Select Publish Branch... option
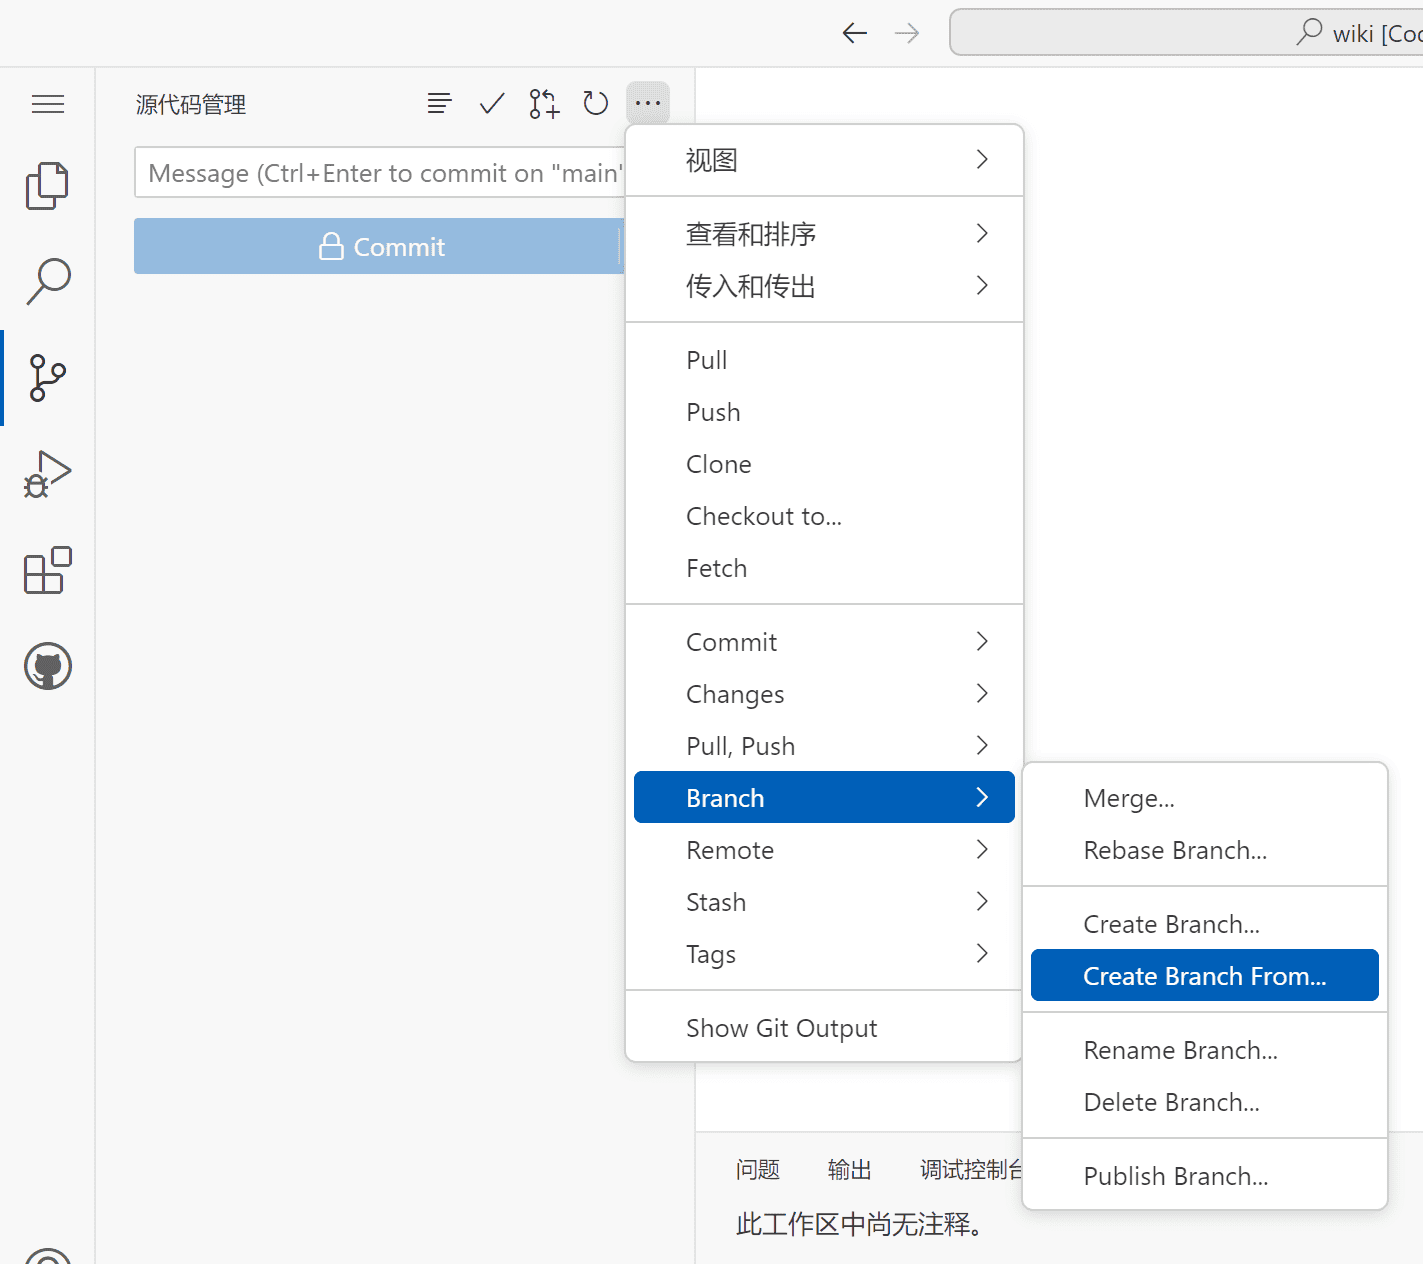 1175,1176
